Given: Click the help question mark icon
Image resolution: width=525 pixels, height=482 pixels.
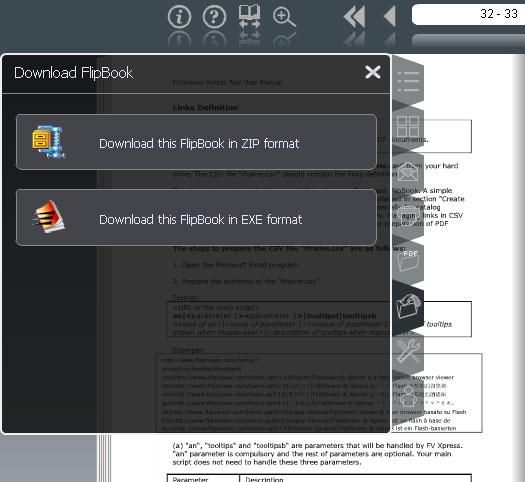Looking at the screenshot, I should pyautogui.click(x=214, y=17).
